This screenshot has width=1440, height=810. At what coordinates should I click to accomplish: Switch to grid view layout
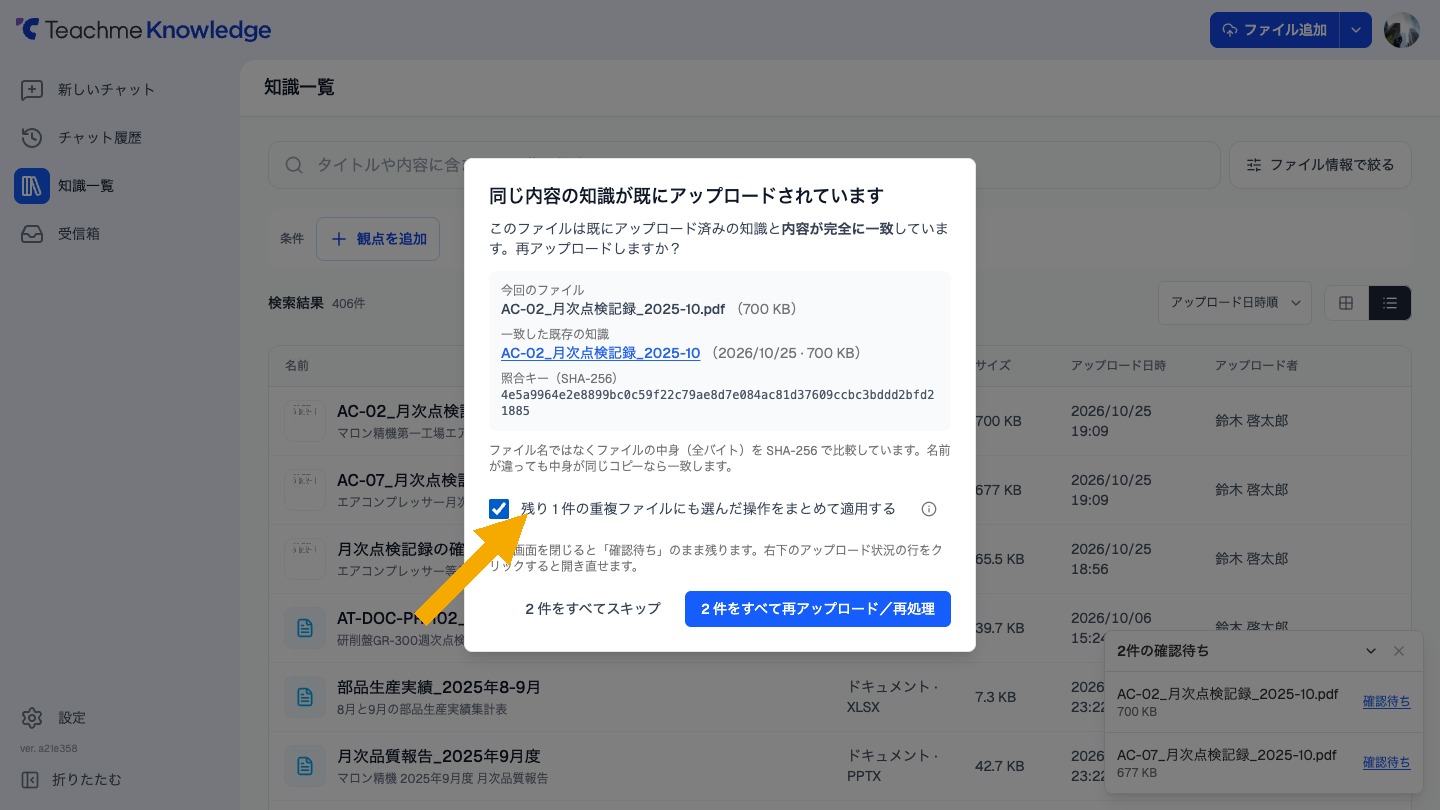click(1346, 303)
